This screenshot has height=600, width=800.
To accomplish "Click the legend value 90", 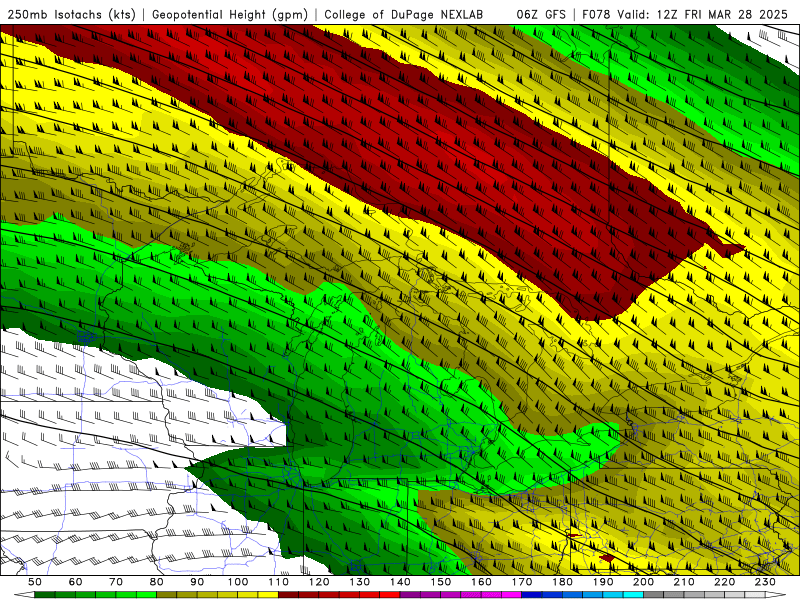I will [x=197, y=582].
